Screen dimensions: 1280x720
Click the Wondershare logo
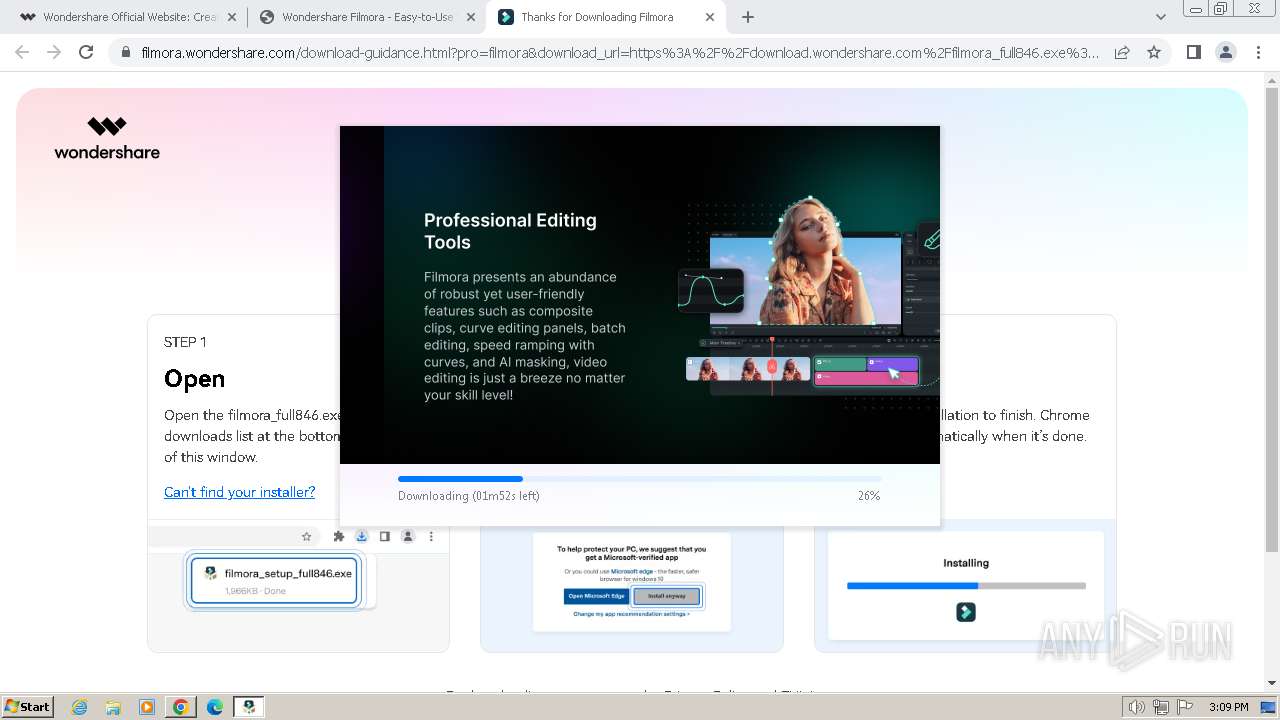click(x=107, y=138)
